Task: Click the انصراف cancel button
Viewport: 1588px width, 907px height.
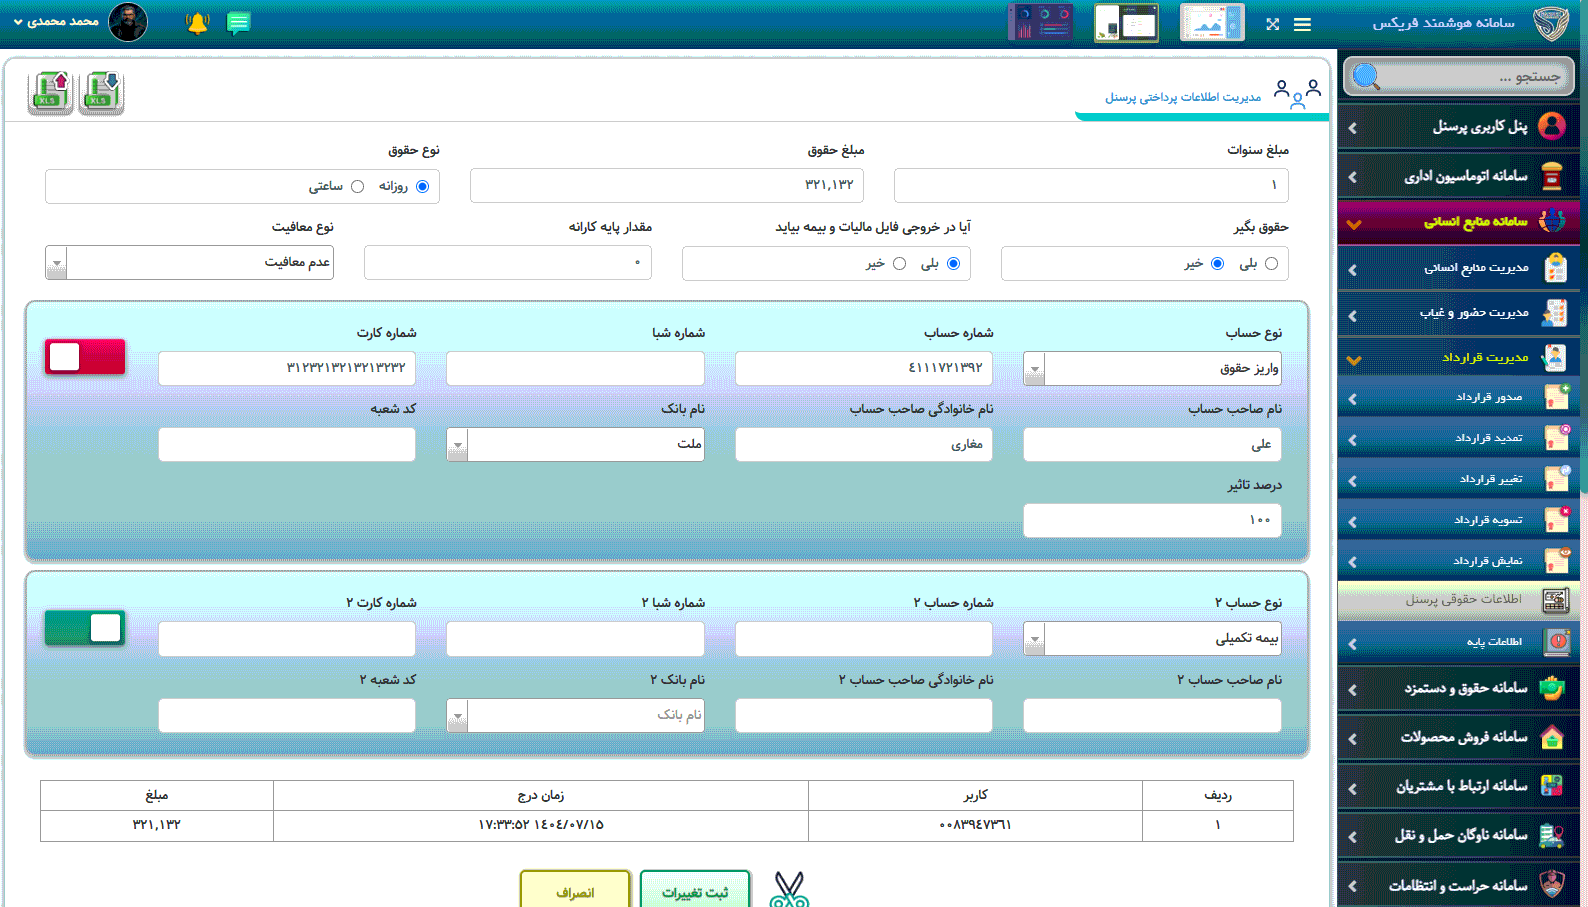Action: click(x=575, y=892)
